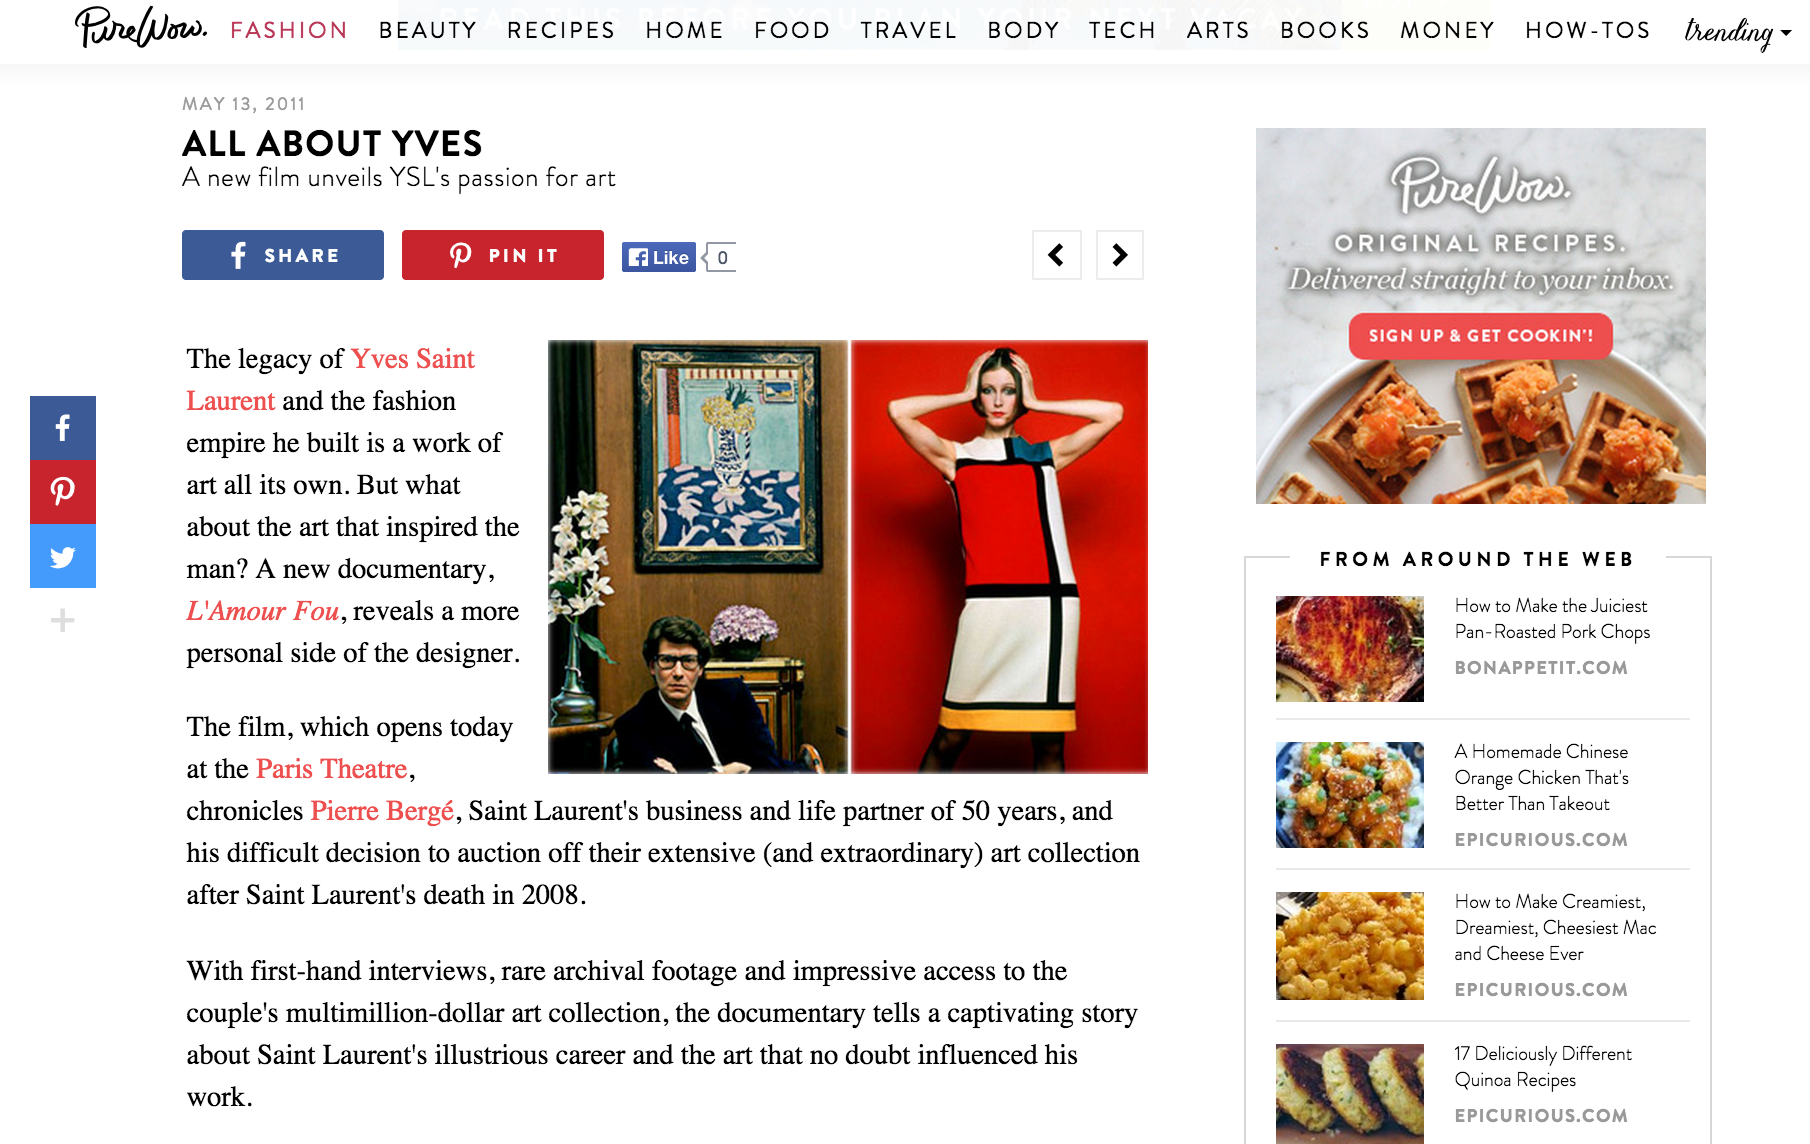Open the pork chops article thumbnail
Image resolution: width=1810 pixels, height=1144 pixels.
pyautogui.click(x=1350, y=649)
